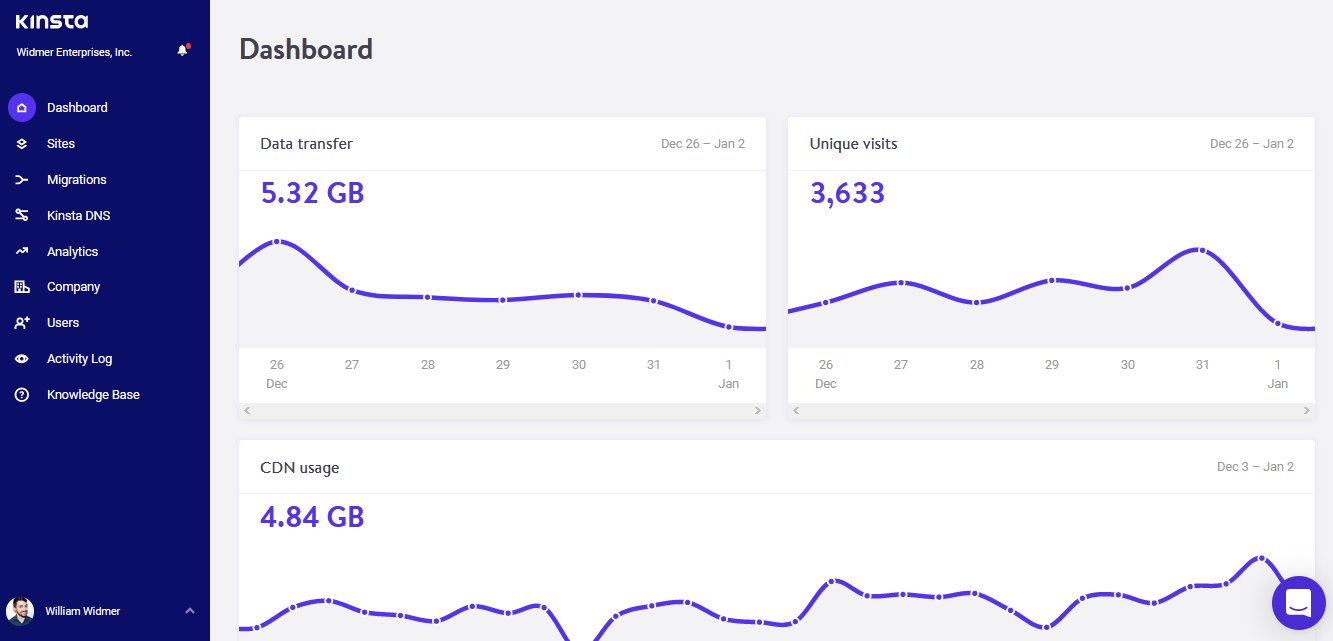Screen dimensions: 1333x641
Task: Click the Unique visits card title
Action: point(853,144)
